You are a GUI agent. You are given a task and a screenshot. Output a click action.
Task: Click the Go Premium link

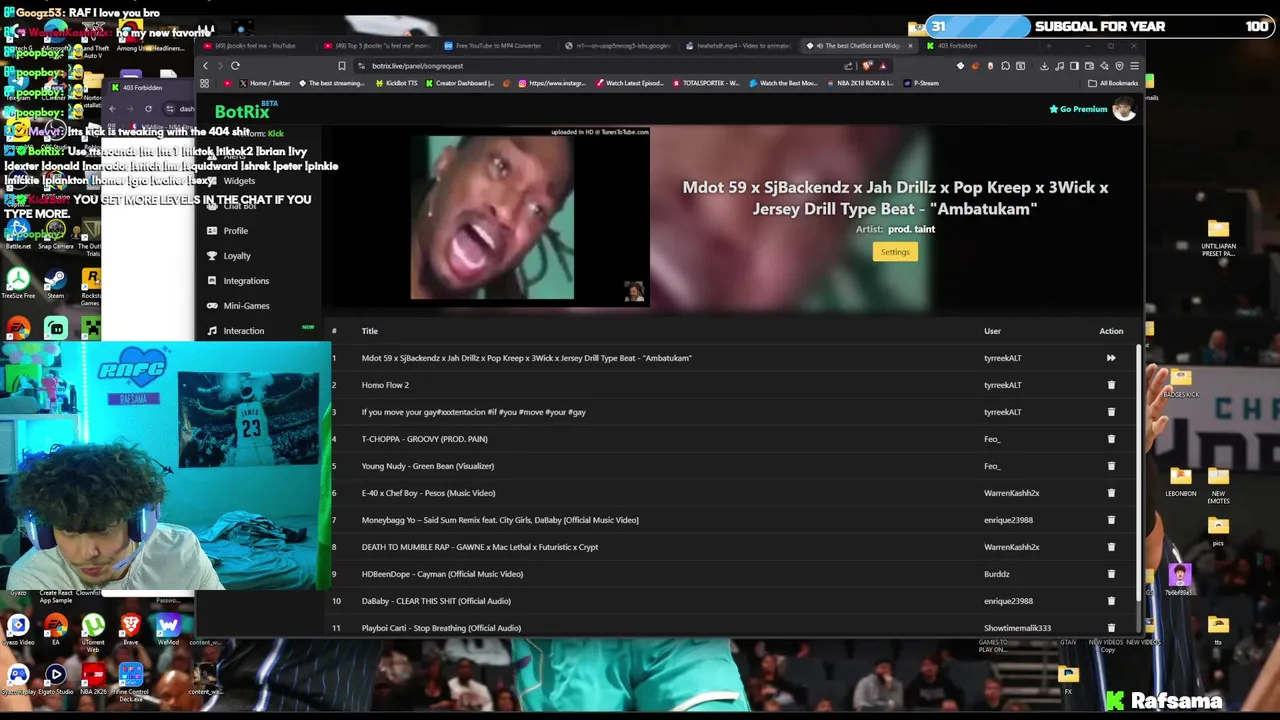[x=1078, y=109]
